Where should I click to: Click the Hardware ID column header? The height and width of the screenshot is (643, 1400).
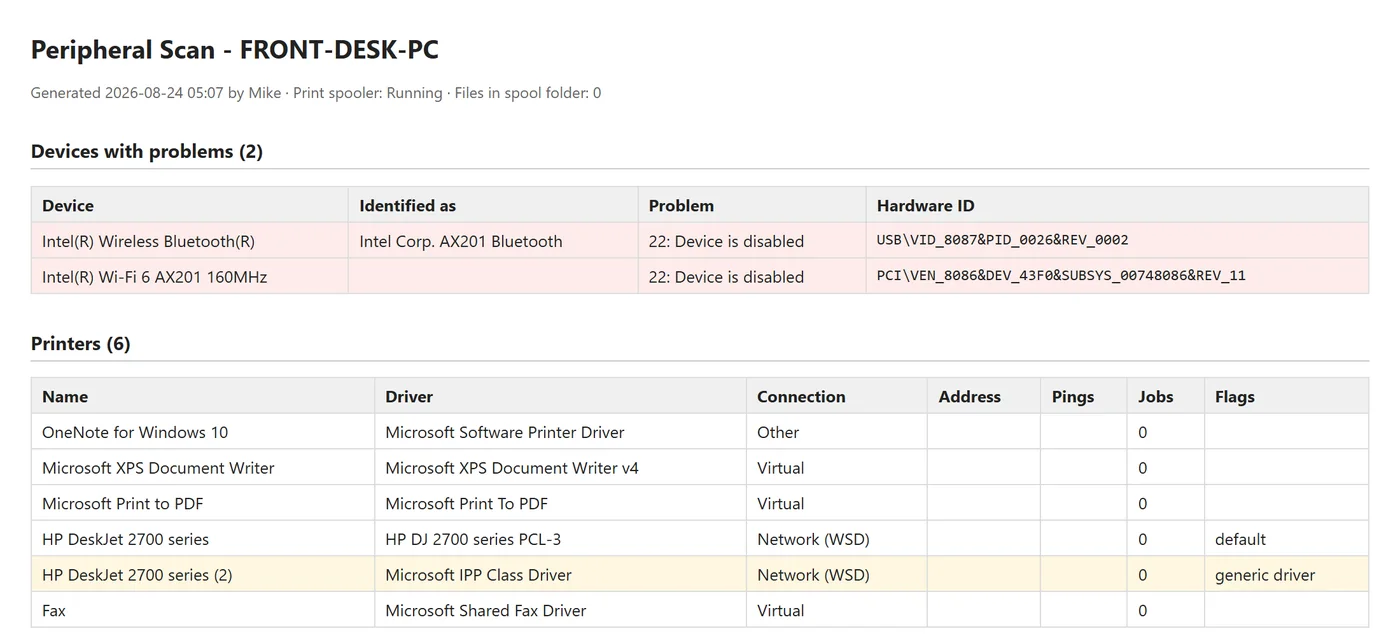[x=925, y=205]
